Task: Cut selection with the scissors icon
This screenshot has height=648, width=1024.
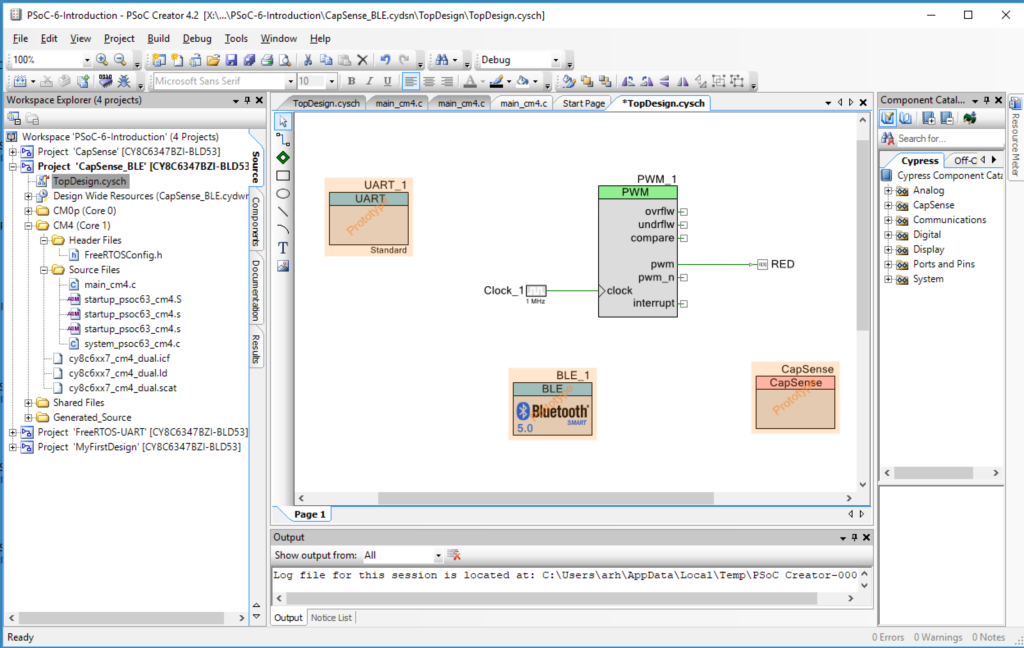Action: click(308, 60)
